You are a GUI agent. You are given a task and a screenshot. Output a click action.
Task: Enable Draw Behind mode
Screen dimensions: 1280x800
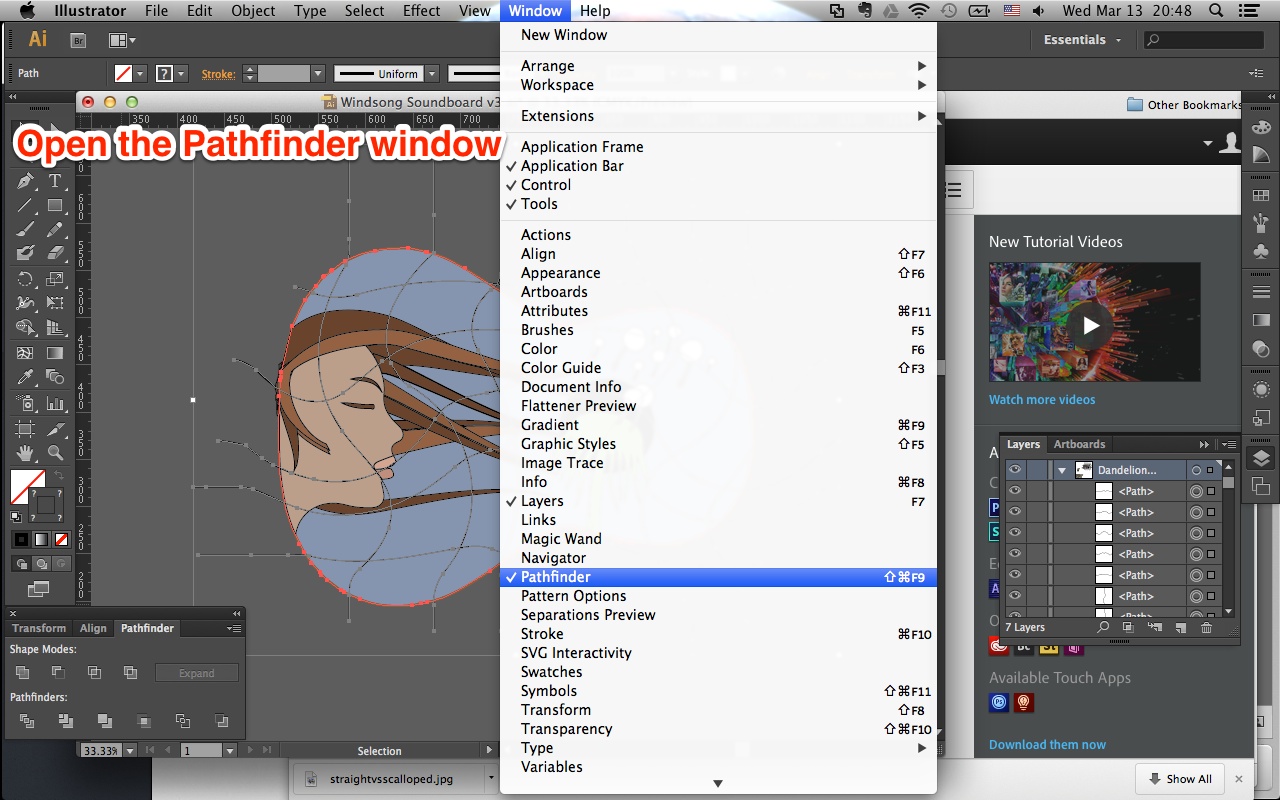click(x=40, y=564)
